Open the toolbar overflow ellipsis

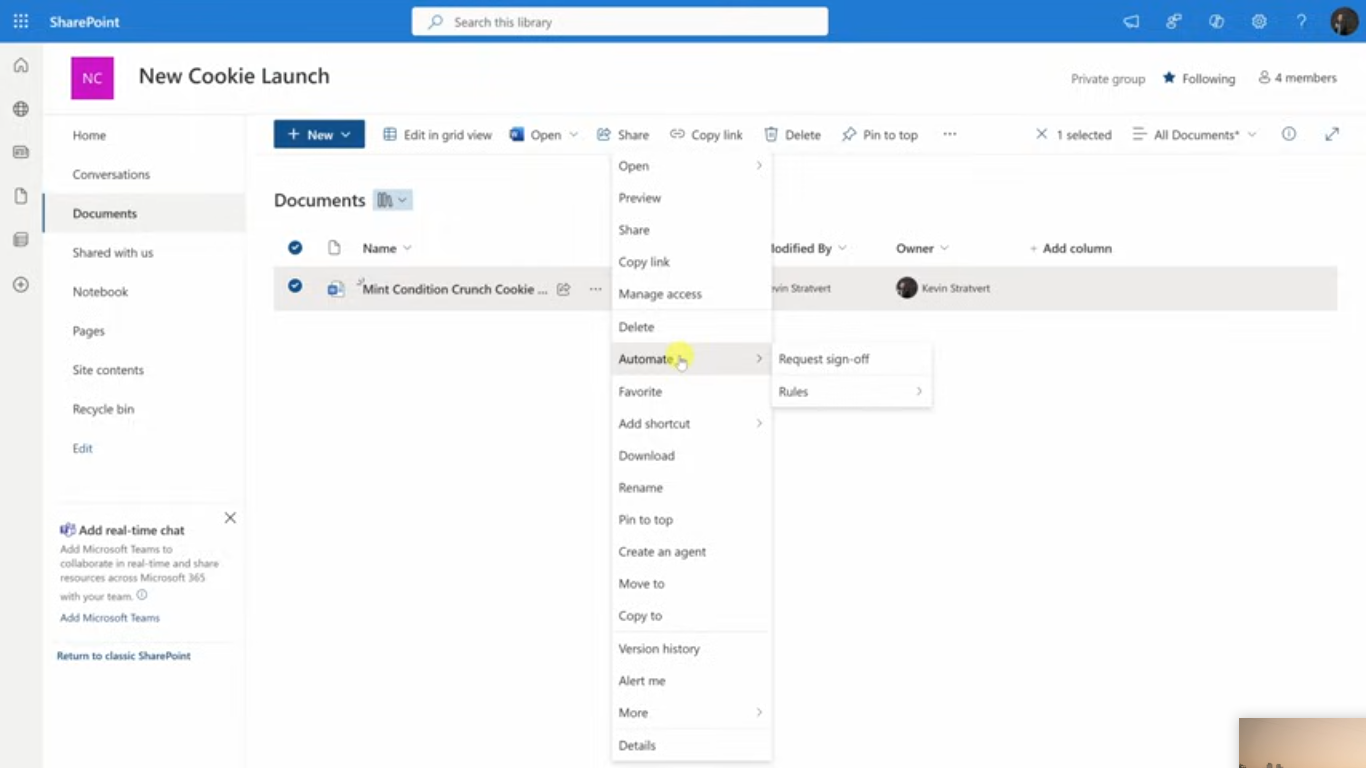[950, 134]
